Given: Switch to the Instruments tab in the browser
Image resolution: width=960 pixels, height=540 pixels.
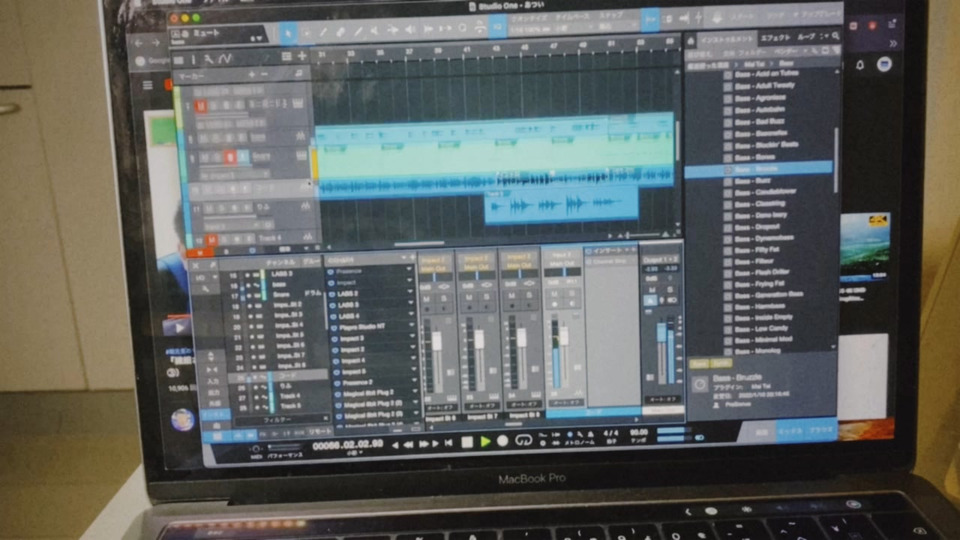Looking at the screenshot, I should pyautogui.click(x=727, y=40).
